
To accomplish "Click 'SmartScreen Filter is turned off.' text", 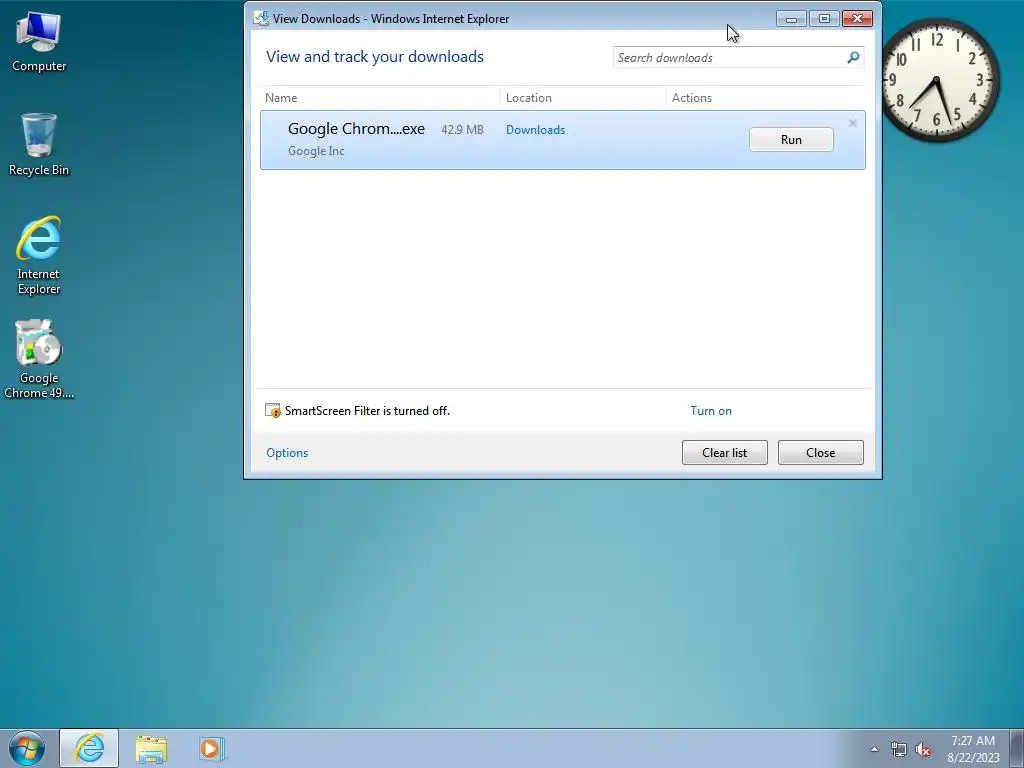I will tap(367, 411).
